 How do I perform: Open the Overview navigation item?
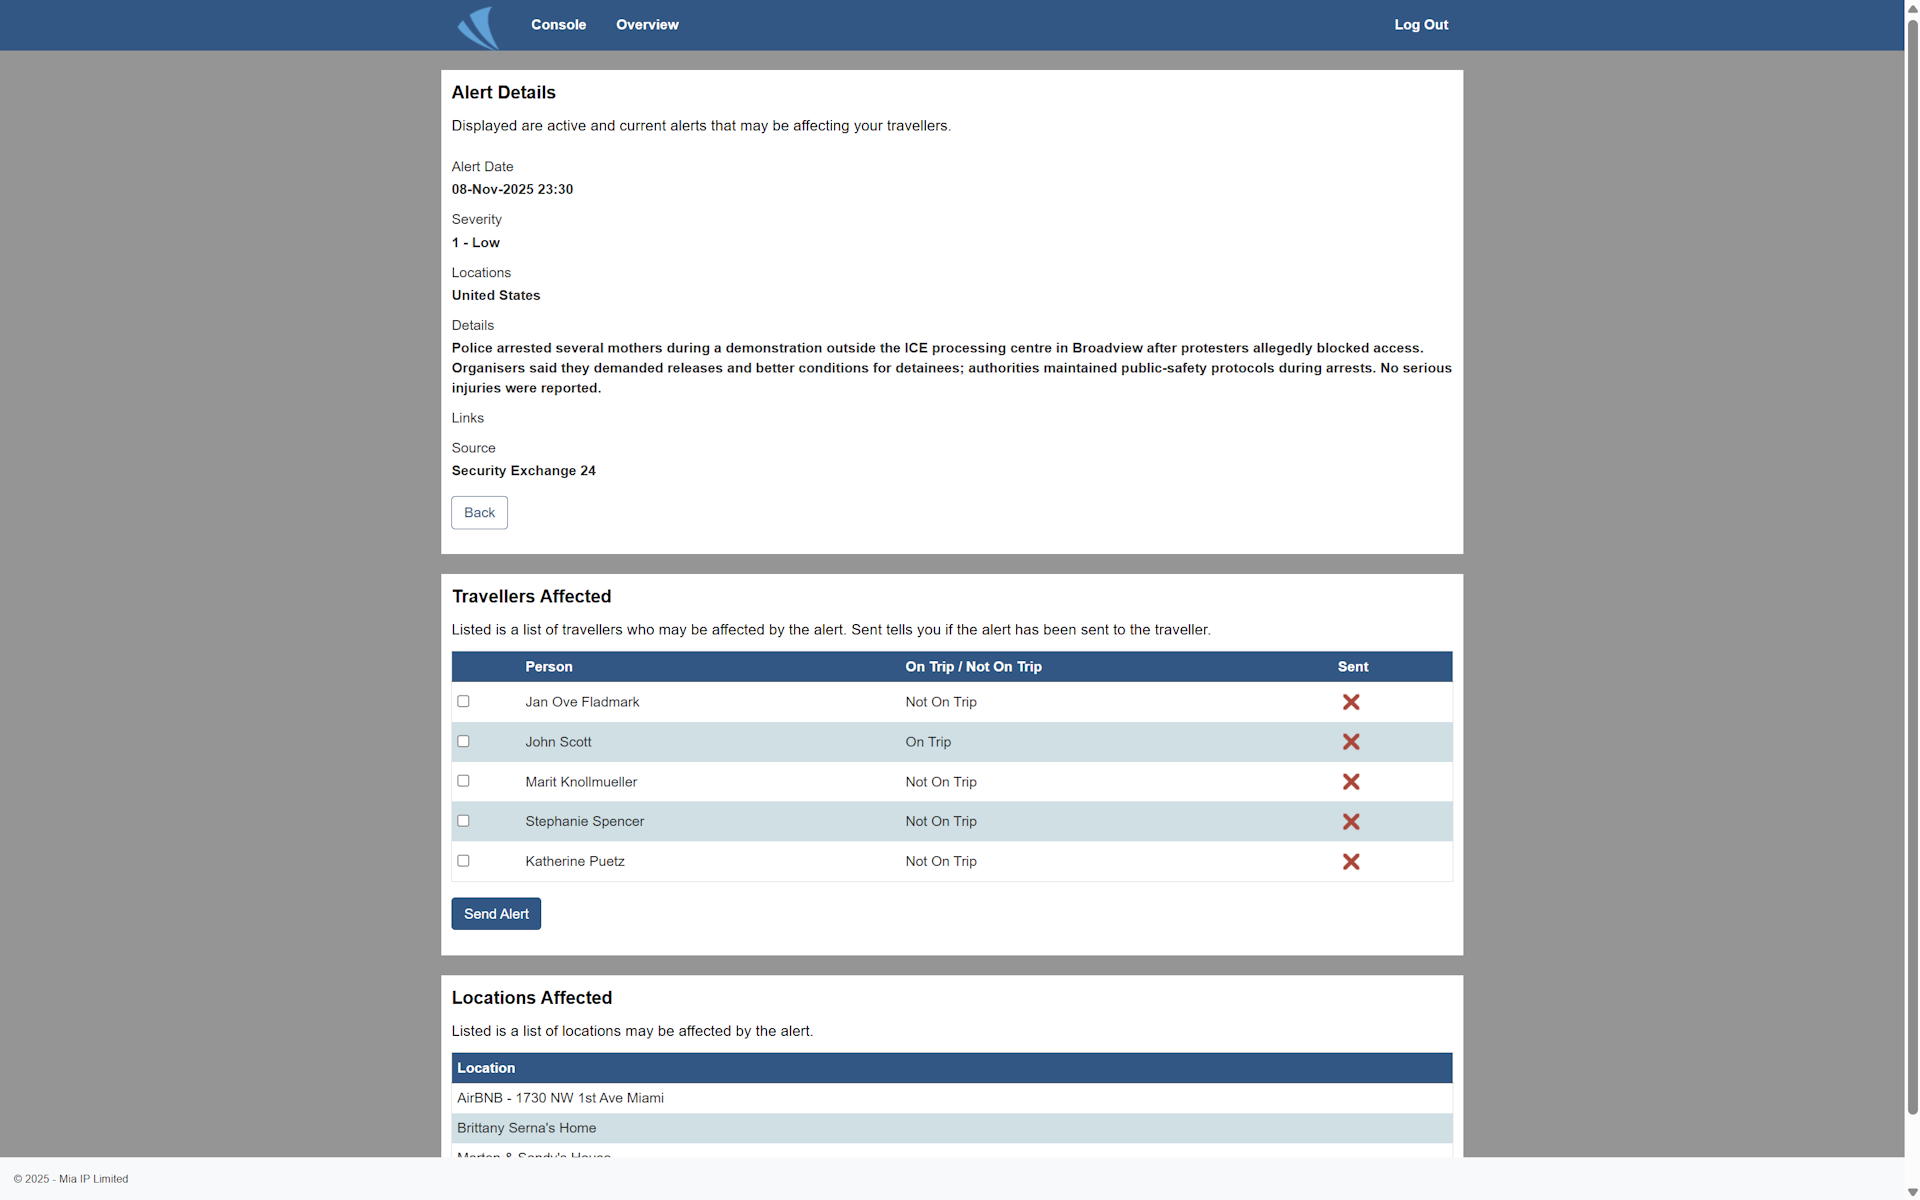click(x=647, y=24)
